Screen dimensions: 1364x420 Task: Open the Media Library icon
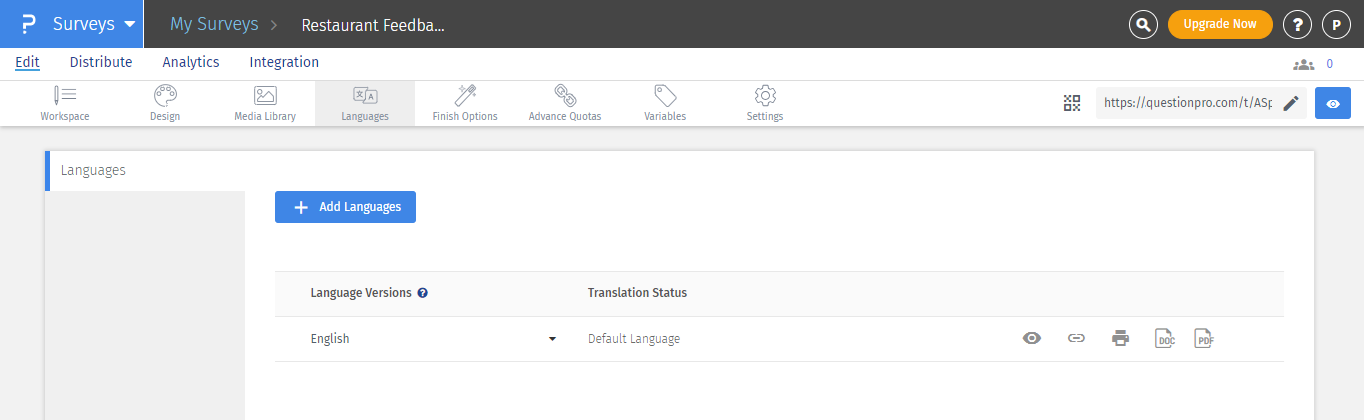coord(265,96)
